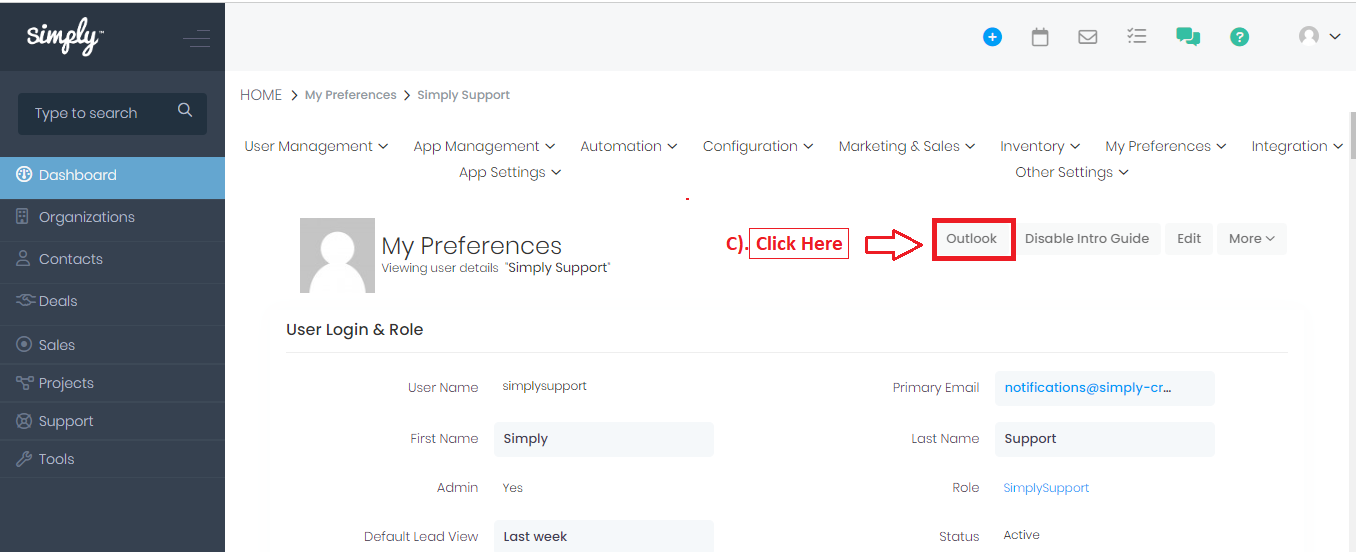Open the SimplySupport role link

[1046, 488]
